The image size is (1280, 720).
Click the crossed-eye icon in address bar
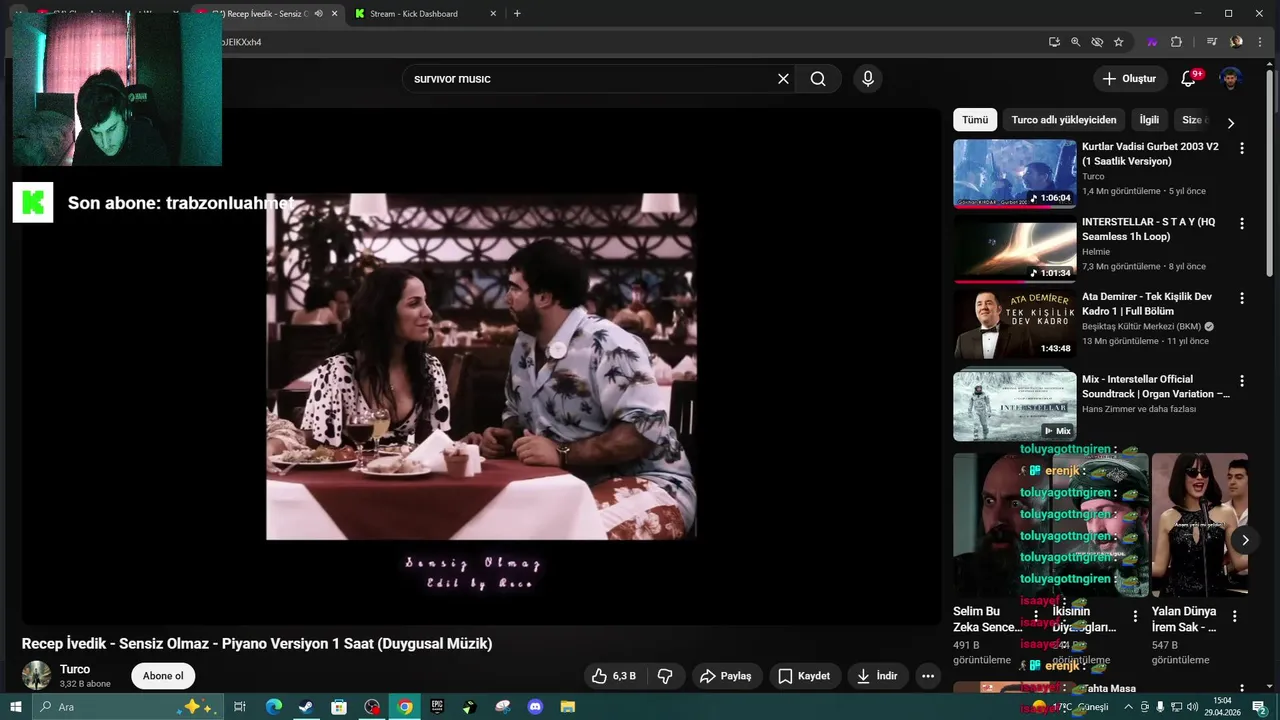pyautogui.click(x=1097, y=42)
